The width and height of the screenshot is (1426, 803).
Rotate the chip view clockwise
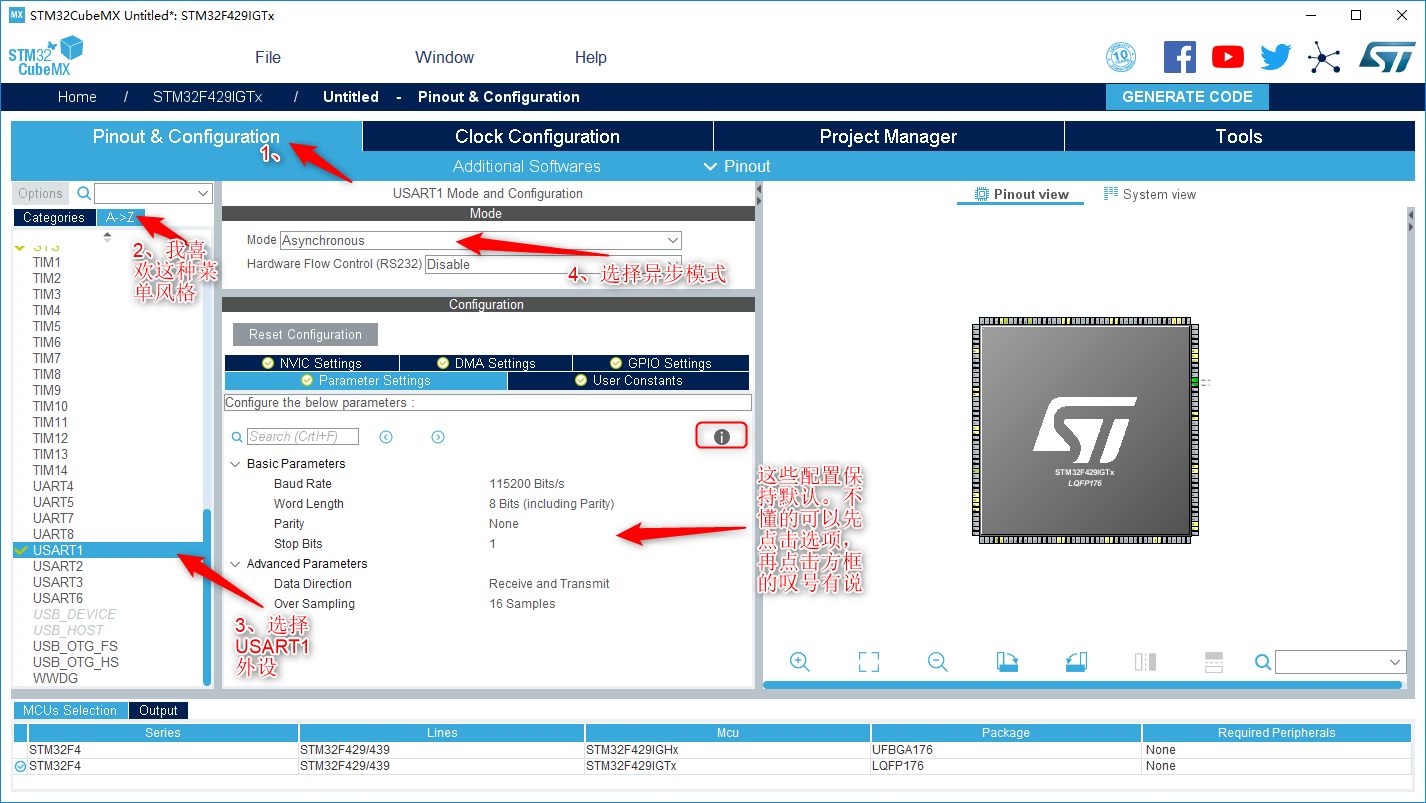click(x=1006, y=662)
